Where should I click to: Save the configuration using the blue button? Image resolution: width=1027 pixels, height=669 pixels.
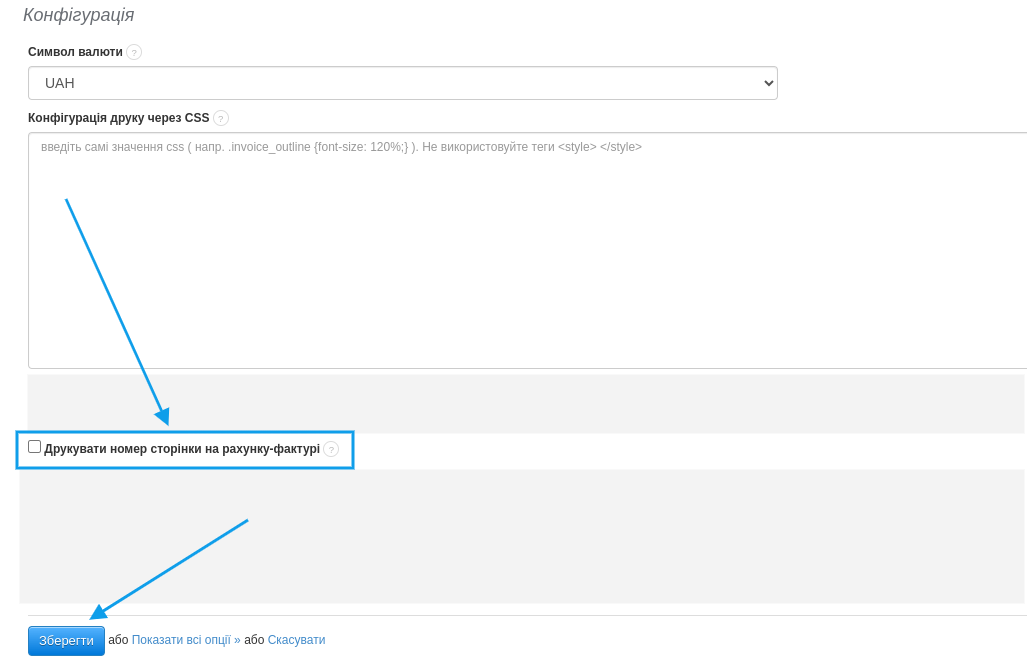click(x=66, y=640)
